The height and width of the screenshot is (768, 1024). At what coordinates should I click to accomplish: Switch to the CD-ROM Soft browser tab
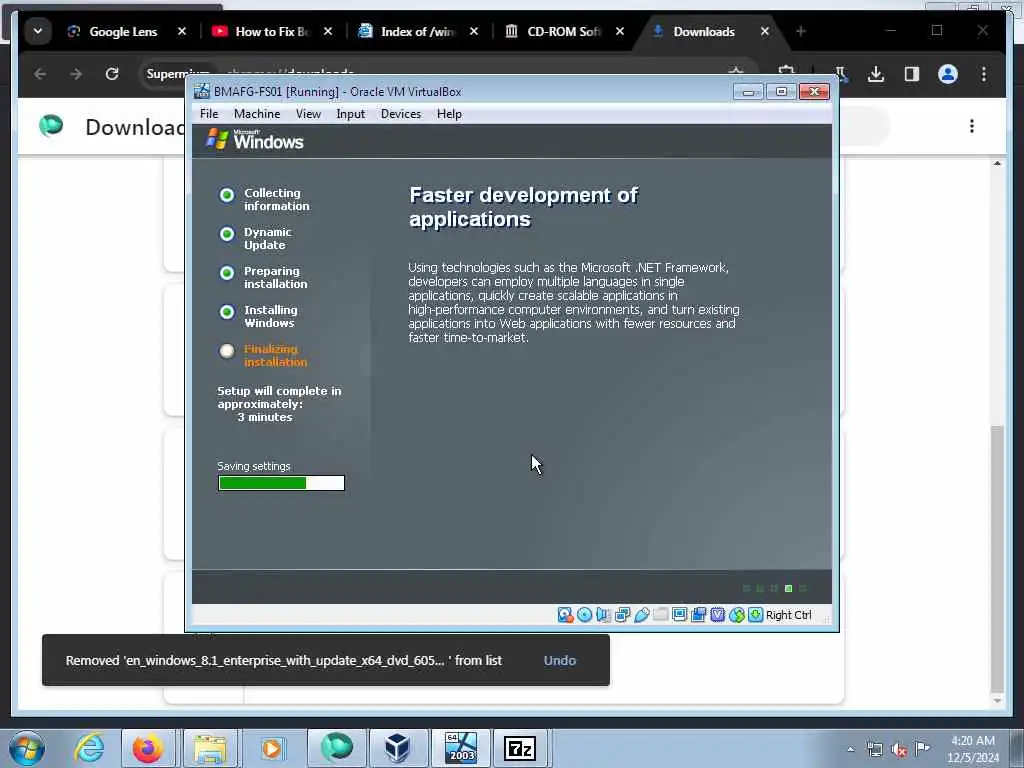(564, 31)
